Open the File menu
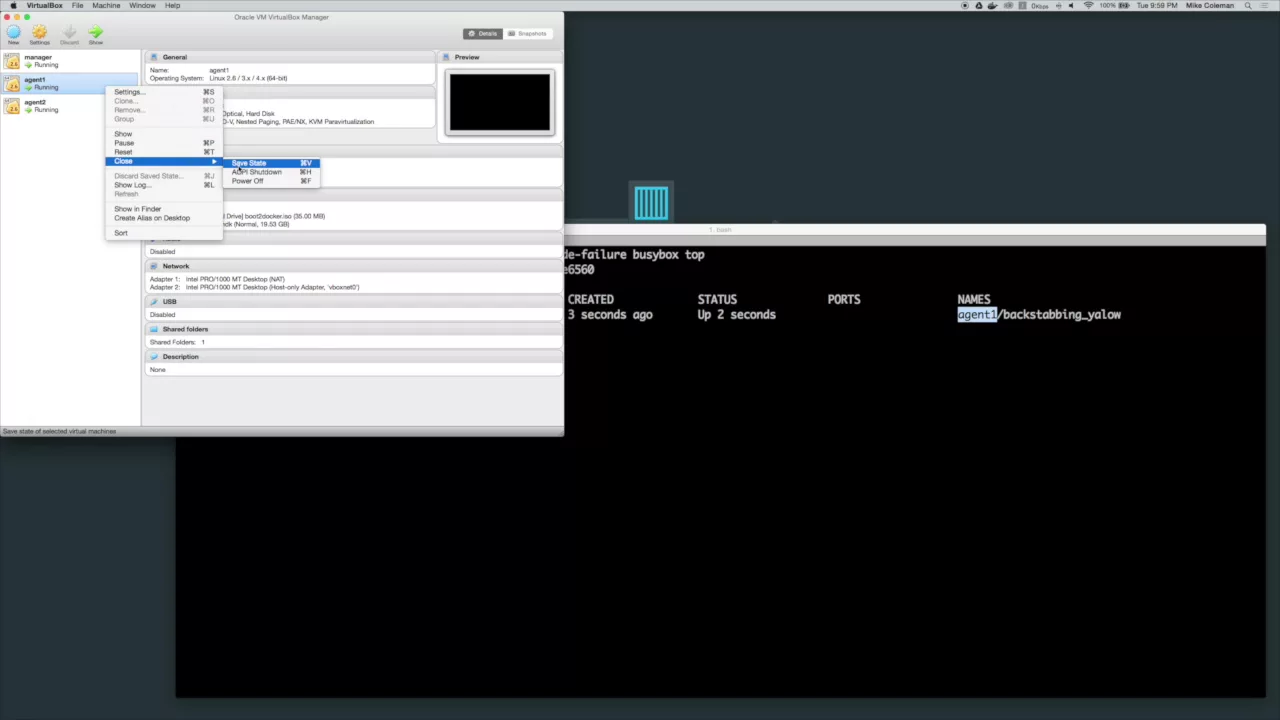The height and width of the screenshot is (720, 1280). pos(77,5)
